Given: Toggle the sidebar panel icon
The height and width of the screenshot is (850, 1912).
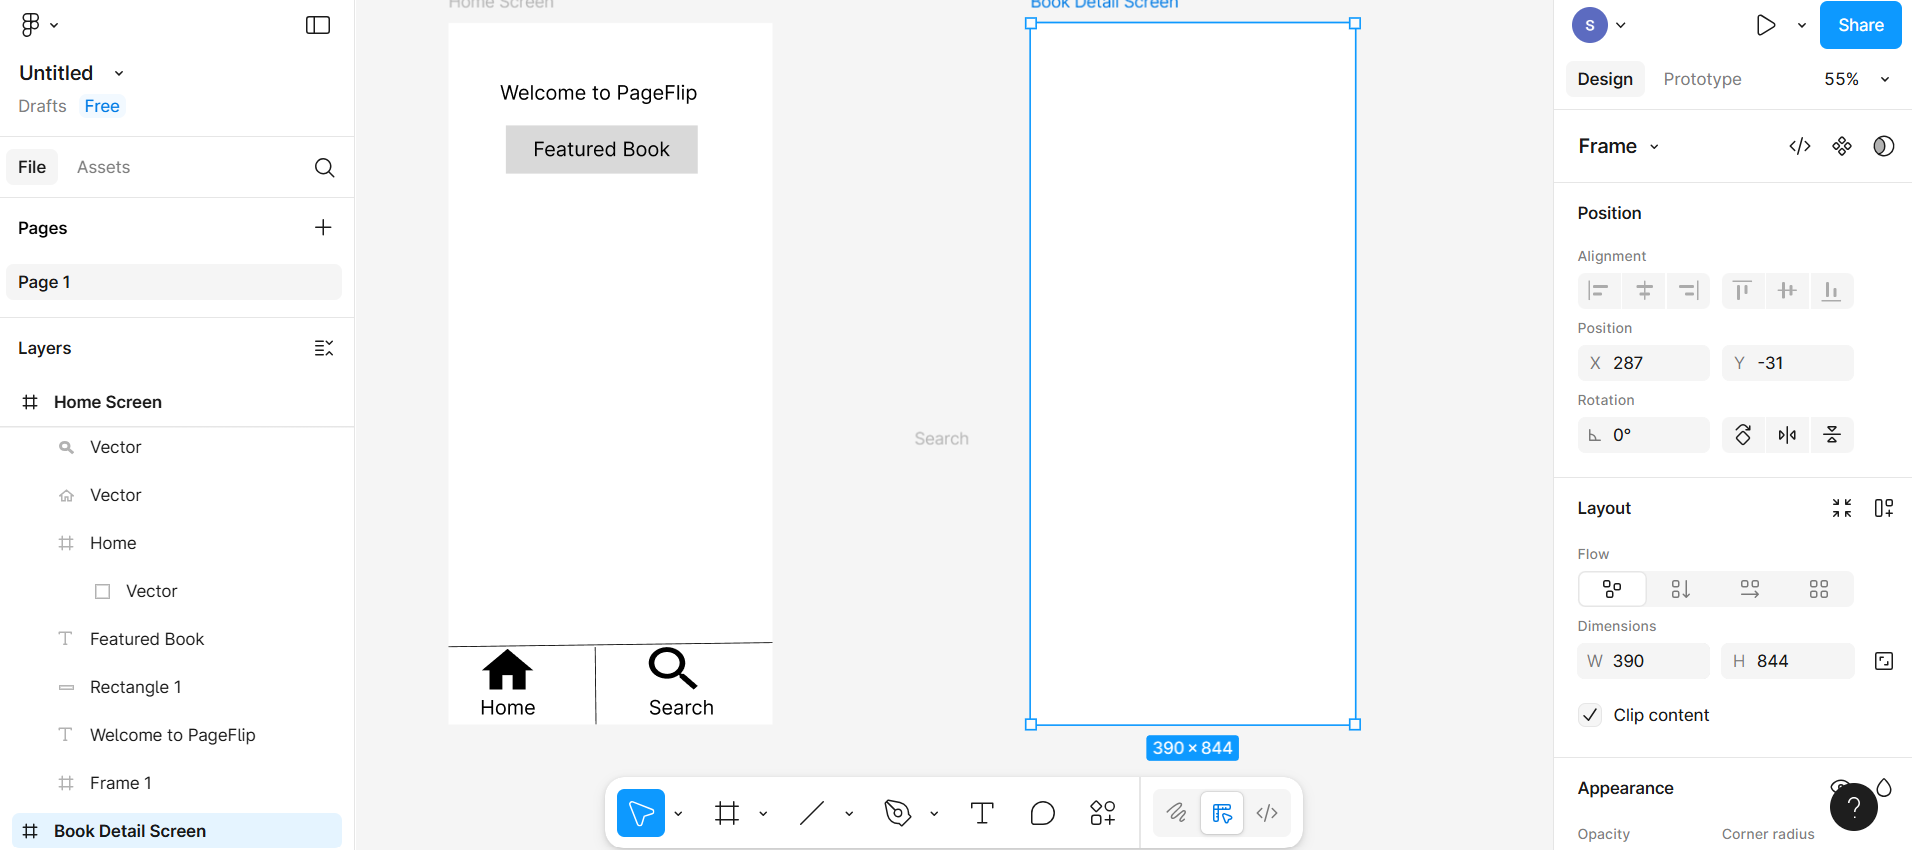Looking at the screenshot, I should 318,25.
